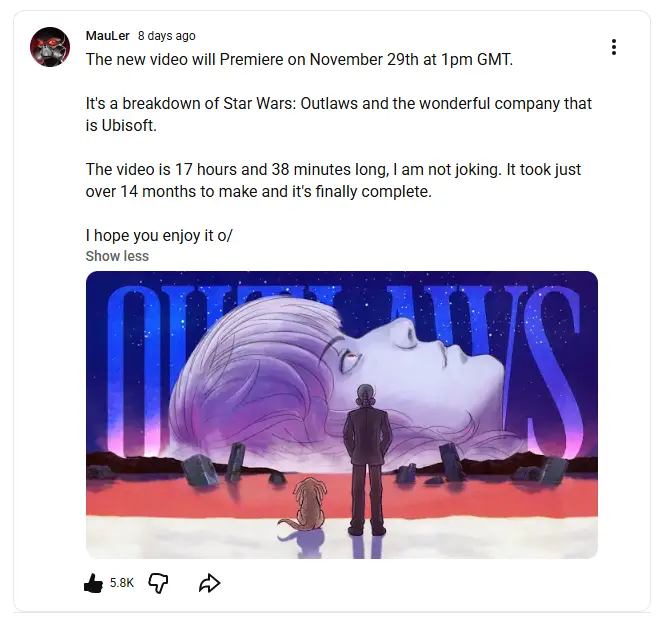This screenshot has height=621, width=667.
Task: Open the Outlaws artwork image
Action: click(x=342, y=415)
